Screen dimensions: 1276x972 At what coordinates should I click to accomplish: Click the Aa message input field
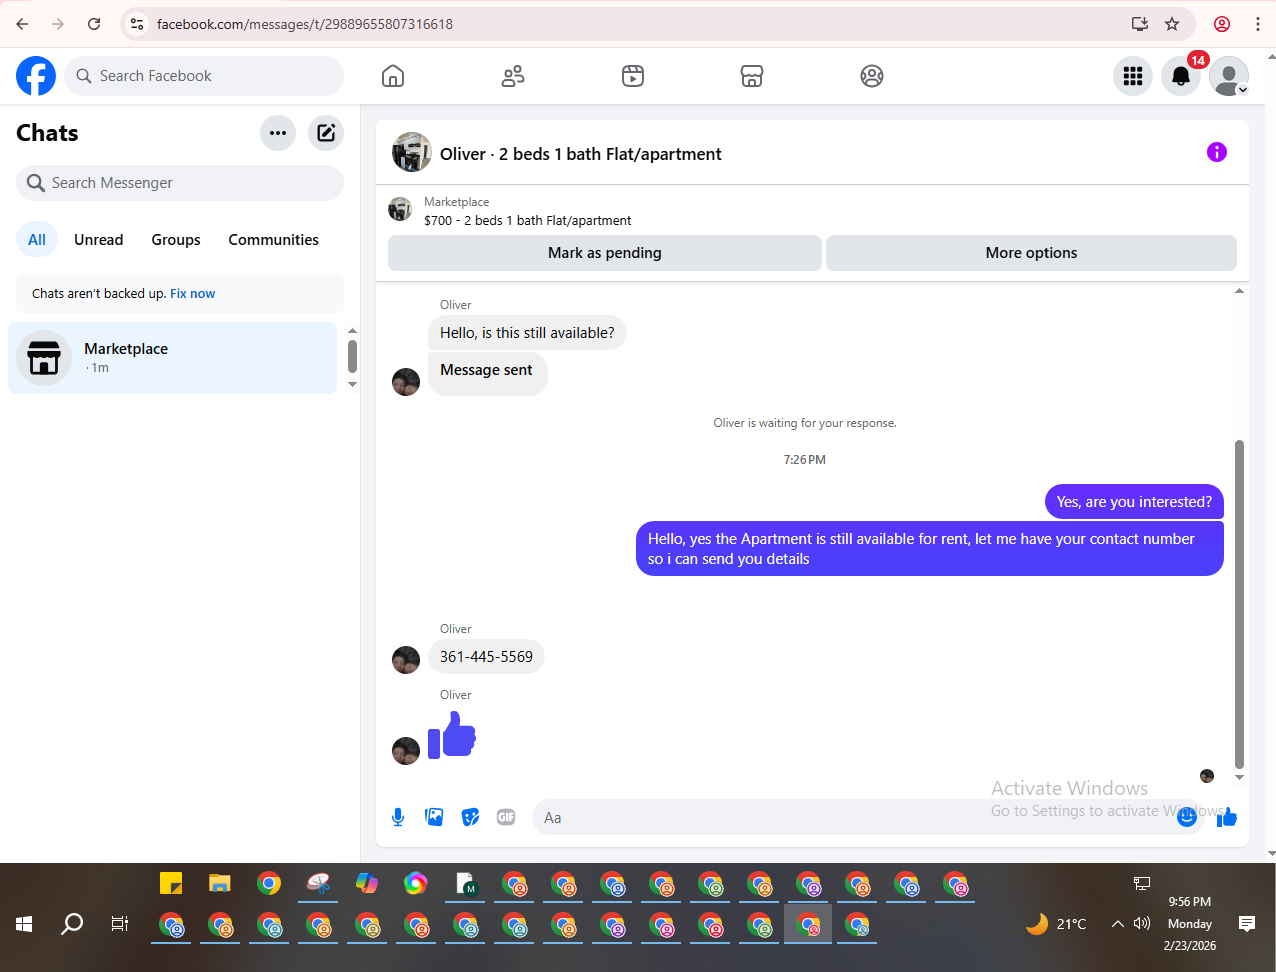[850, 817]
